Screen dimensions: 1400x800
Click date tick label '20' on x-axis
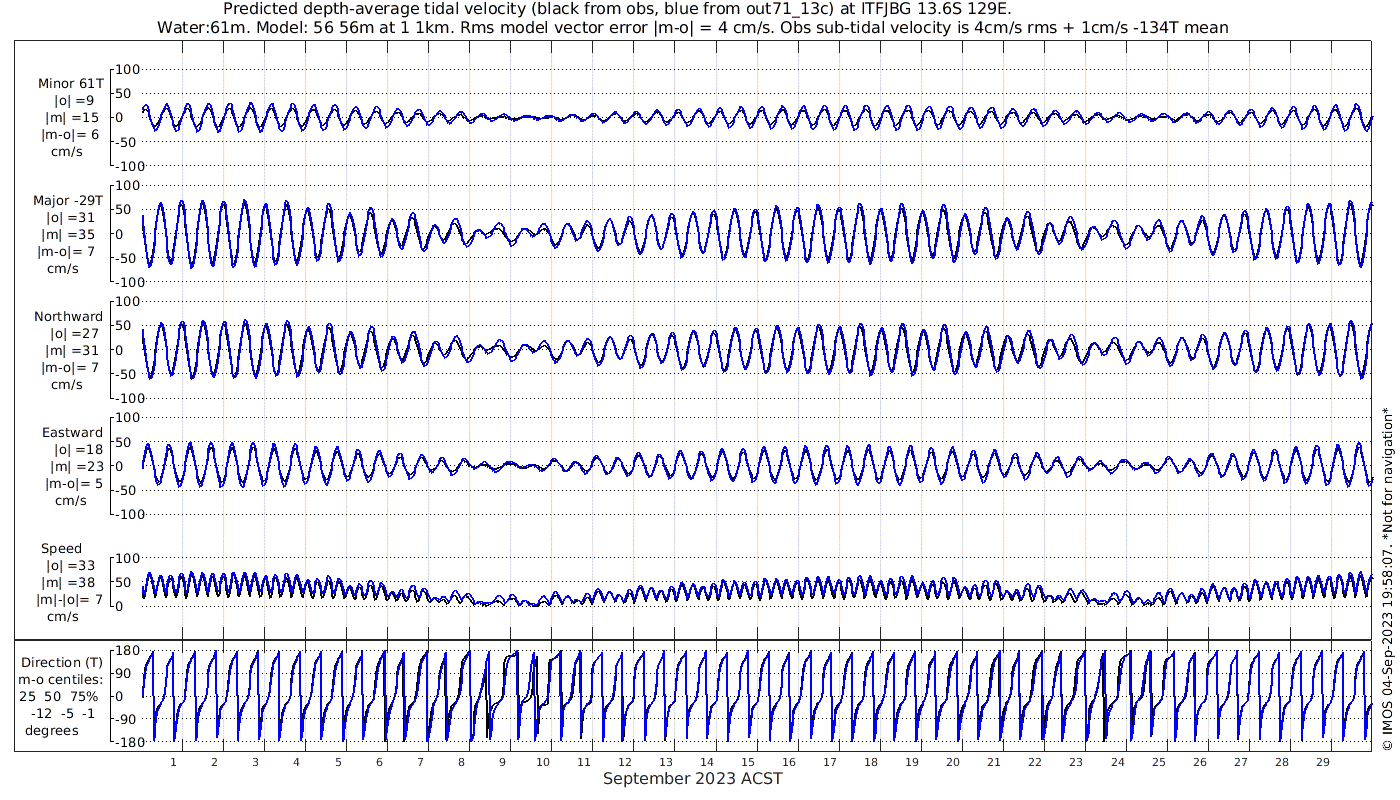[x=953, y=762]
